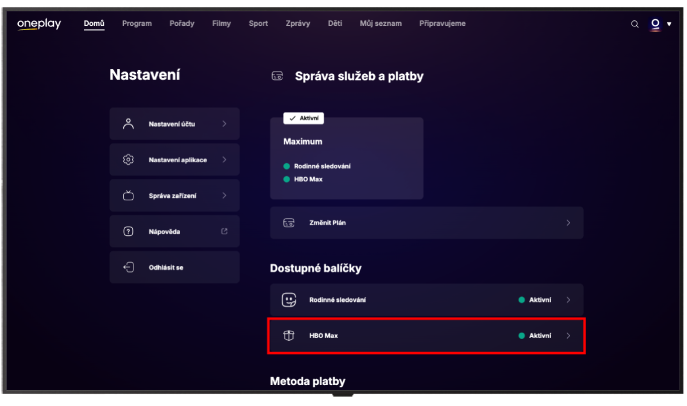Click the oneplay logo
The image size is (687, 406).
tap(39, 24)
